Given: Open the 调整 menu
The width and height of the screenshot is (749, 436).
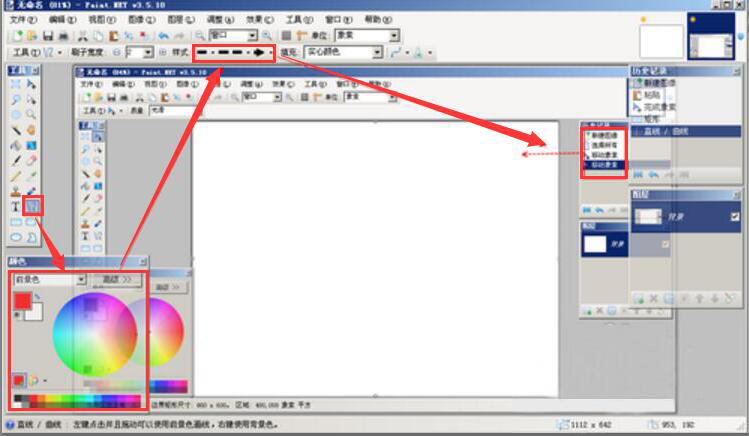Looking at the screenshot, I should (220, 20).
